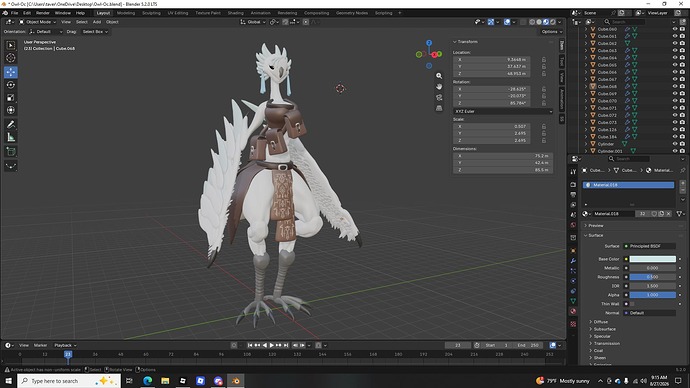Click the Base Color swatch
The image size is (690, 388).
[x=653, y=259]
